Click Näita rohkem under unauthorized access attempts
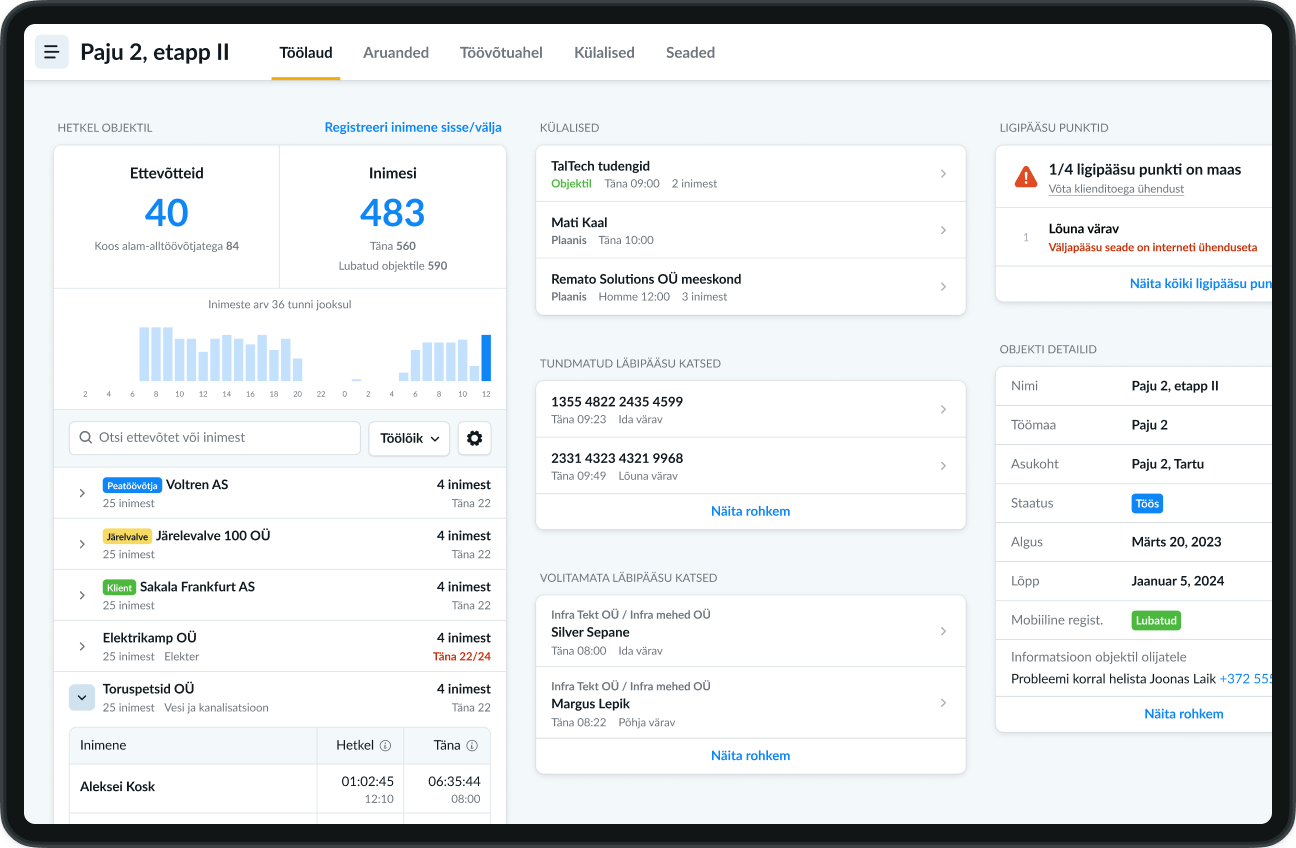1296x848 pixels. [751, 755]
